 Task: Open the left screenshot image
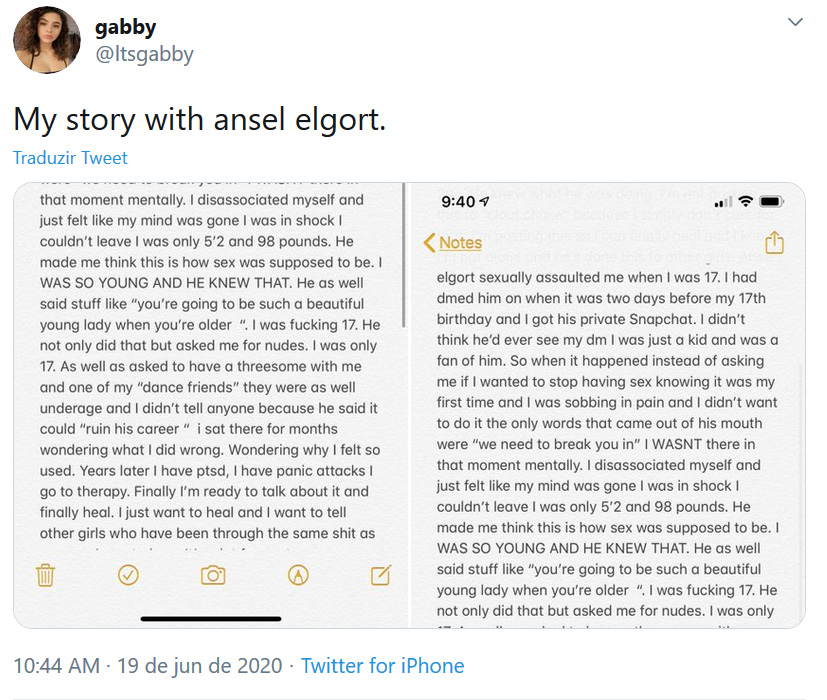tap(210, 405)
